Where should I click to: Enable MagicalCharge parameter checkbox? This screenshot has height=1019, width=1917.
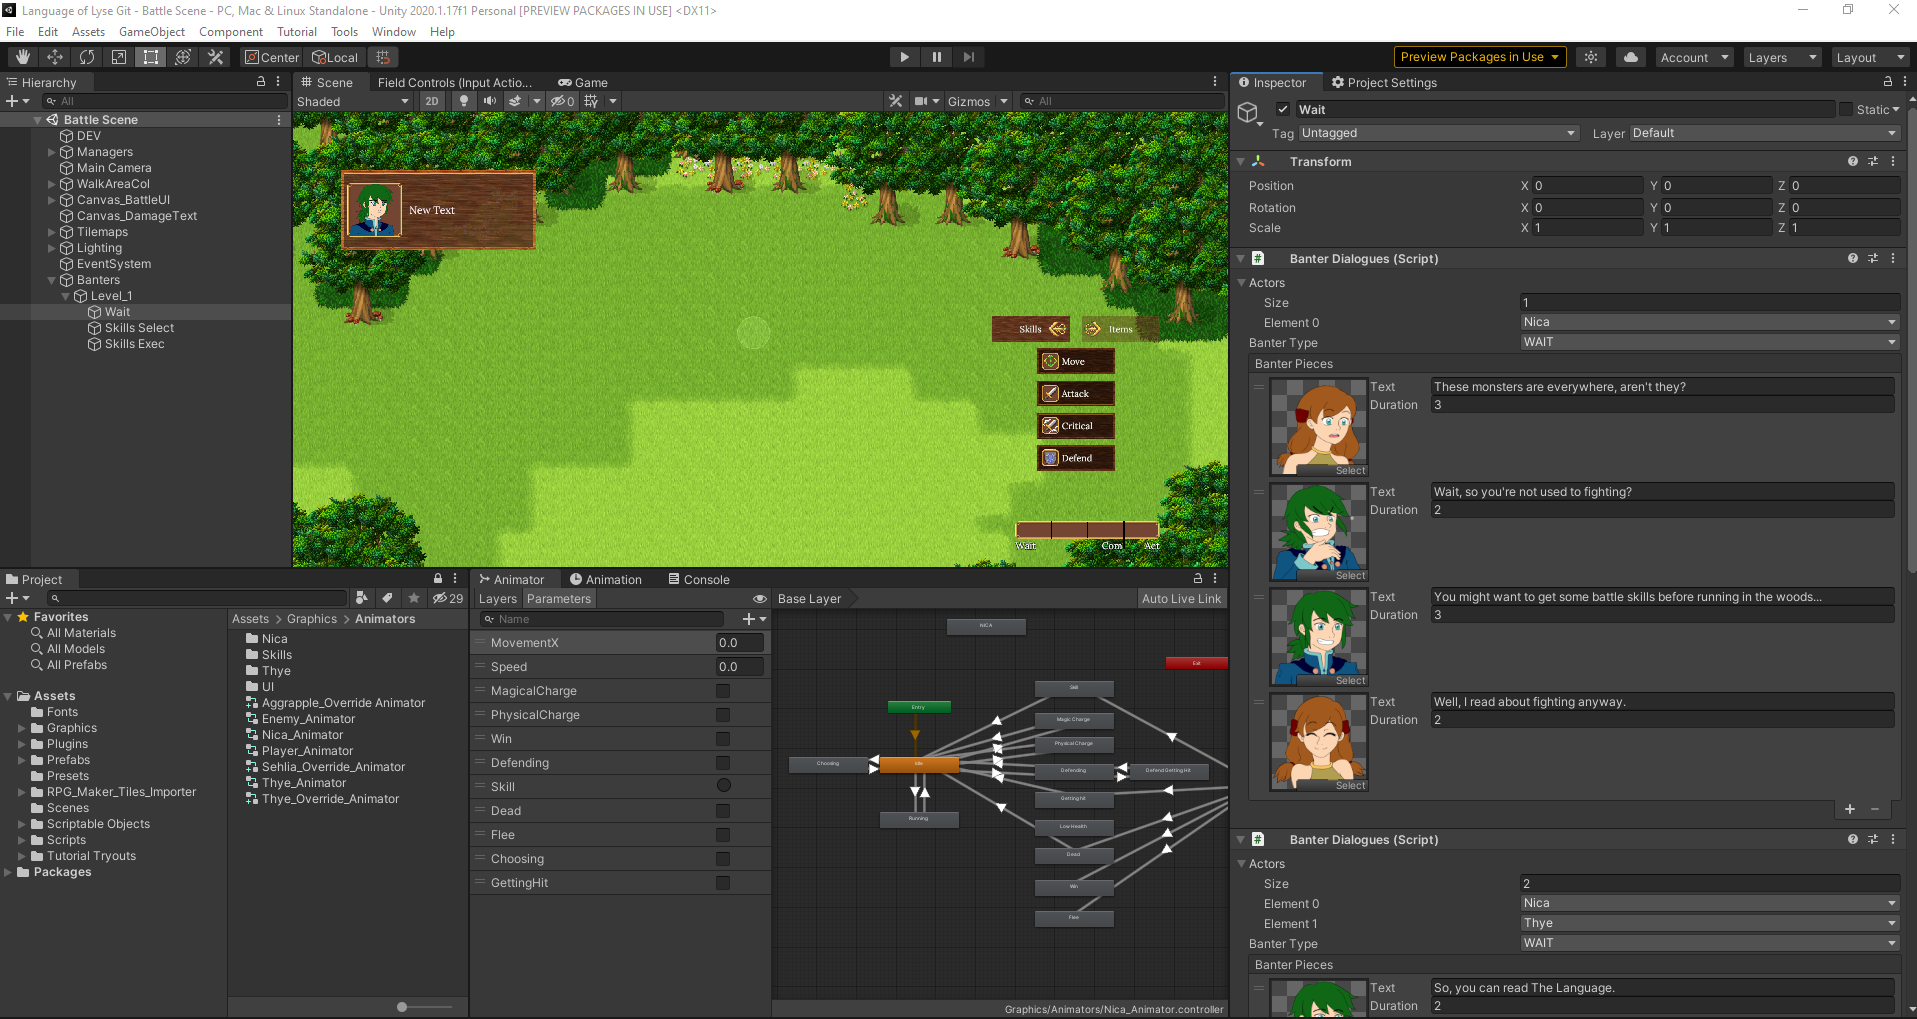tap(723, 691)
